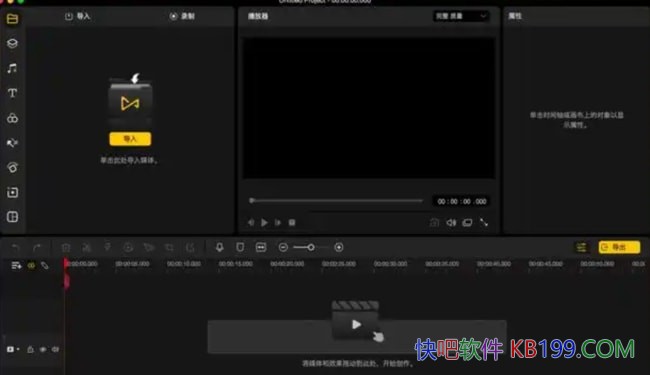Open the Media folder sidebar icon
The height and width of the screenshot is (375, 650).
(x=12, y=19)
